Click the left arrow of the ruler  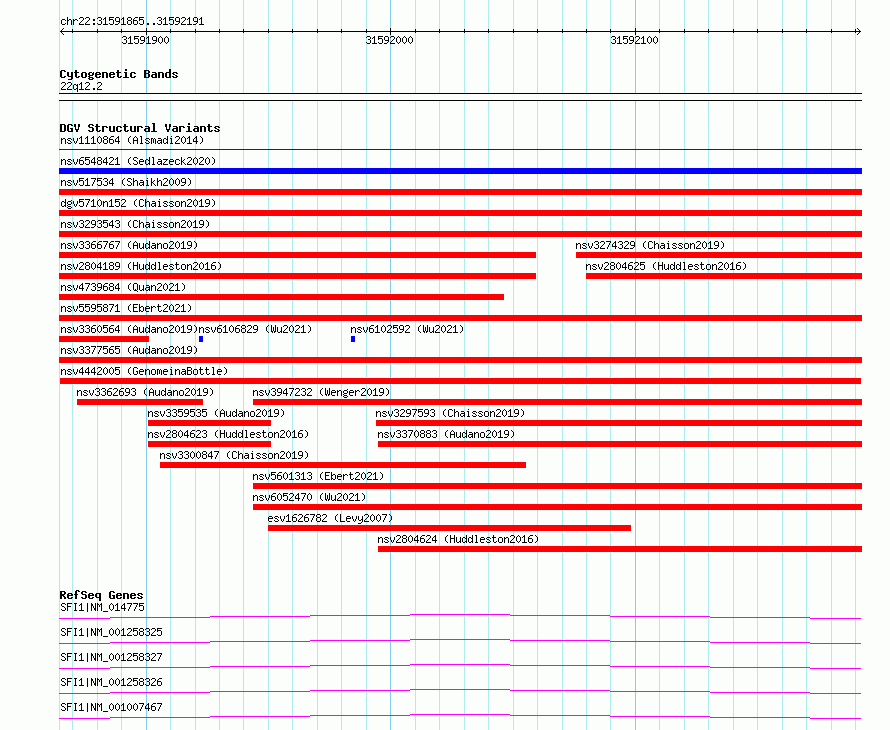(62, 32)
